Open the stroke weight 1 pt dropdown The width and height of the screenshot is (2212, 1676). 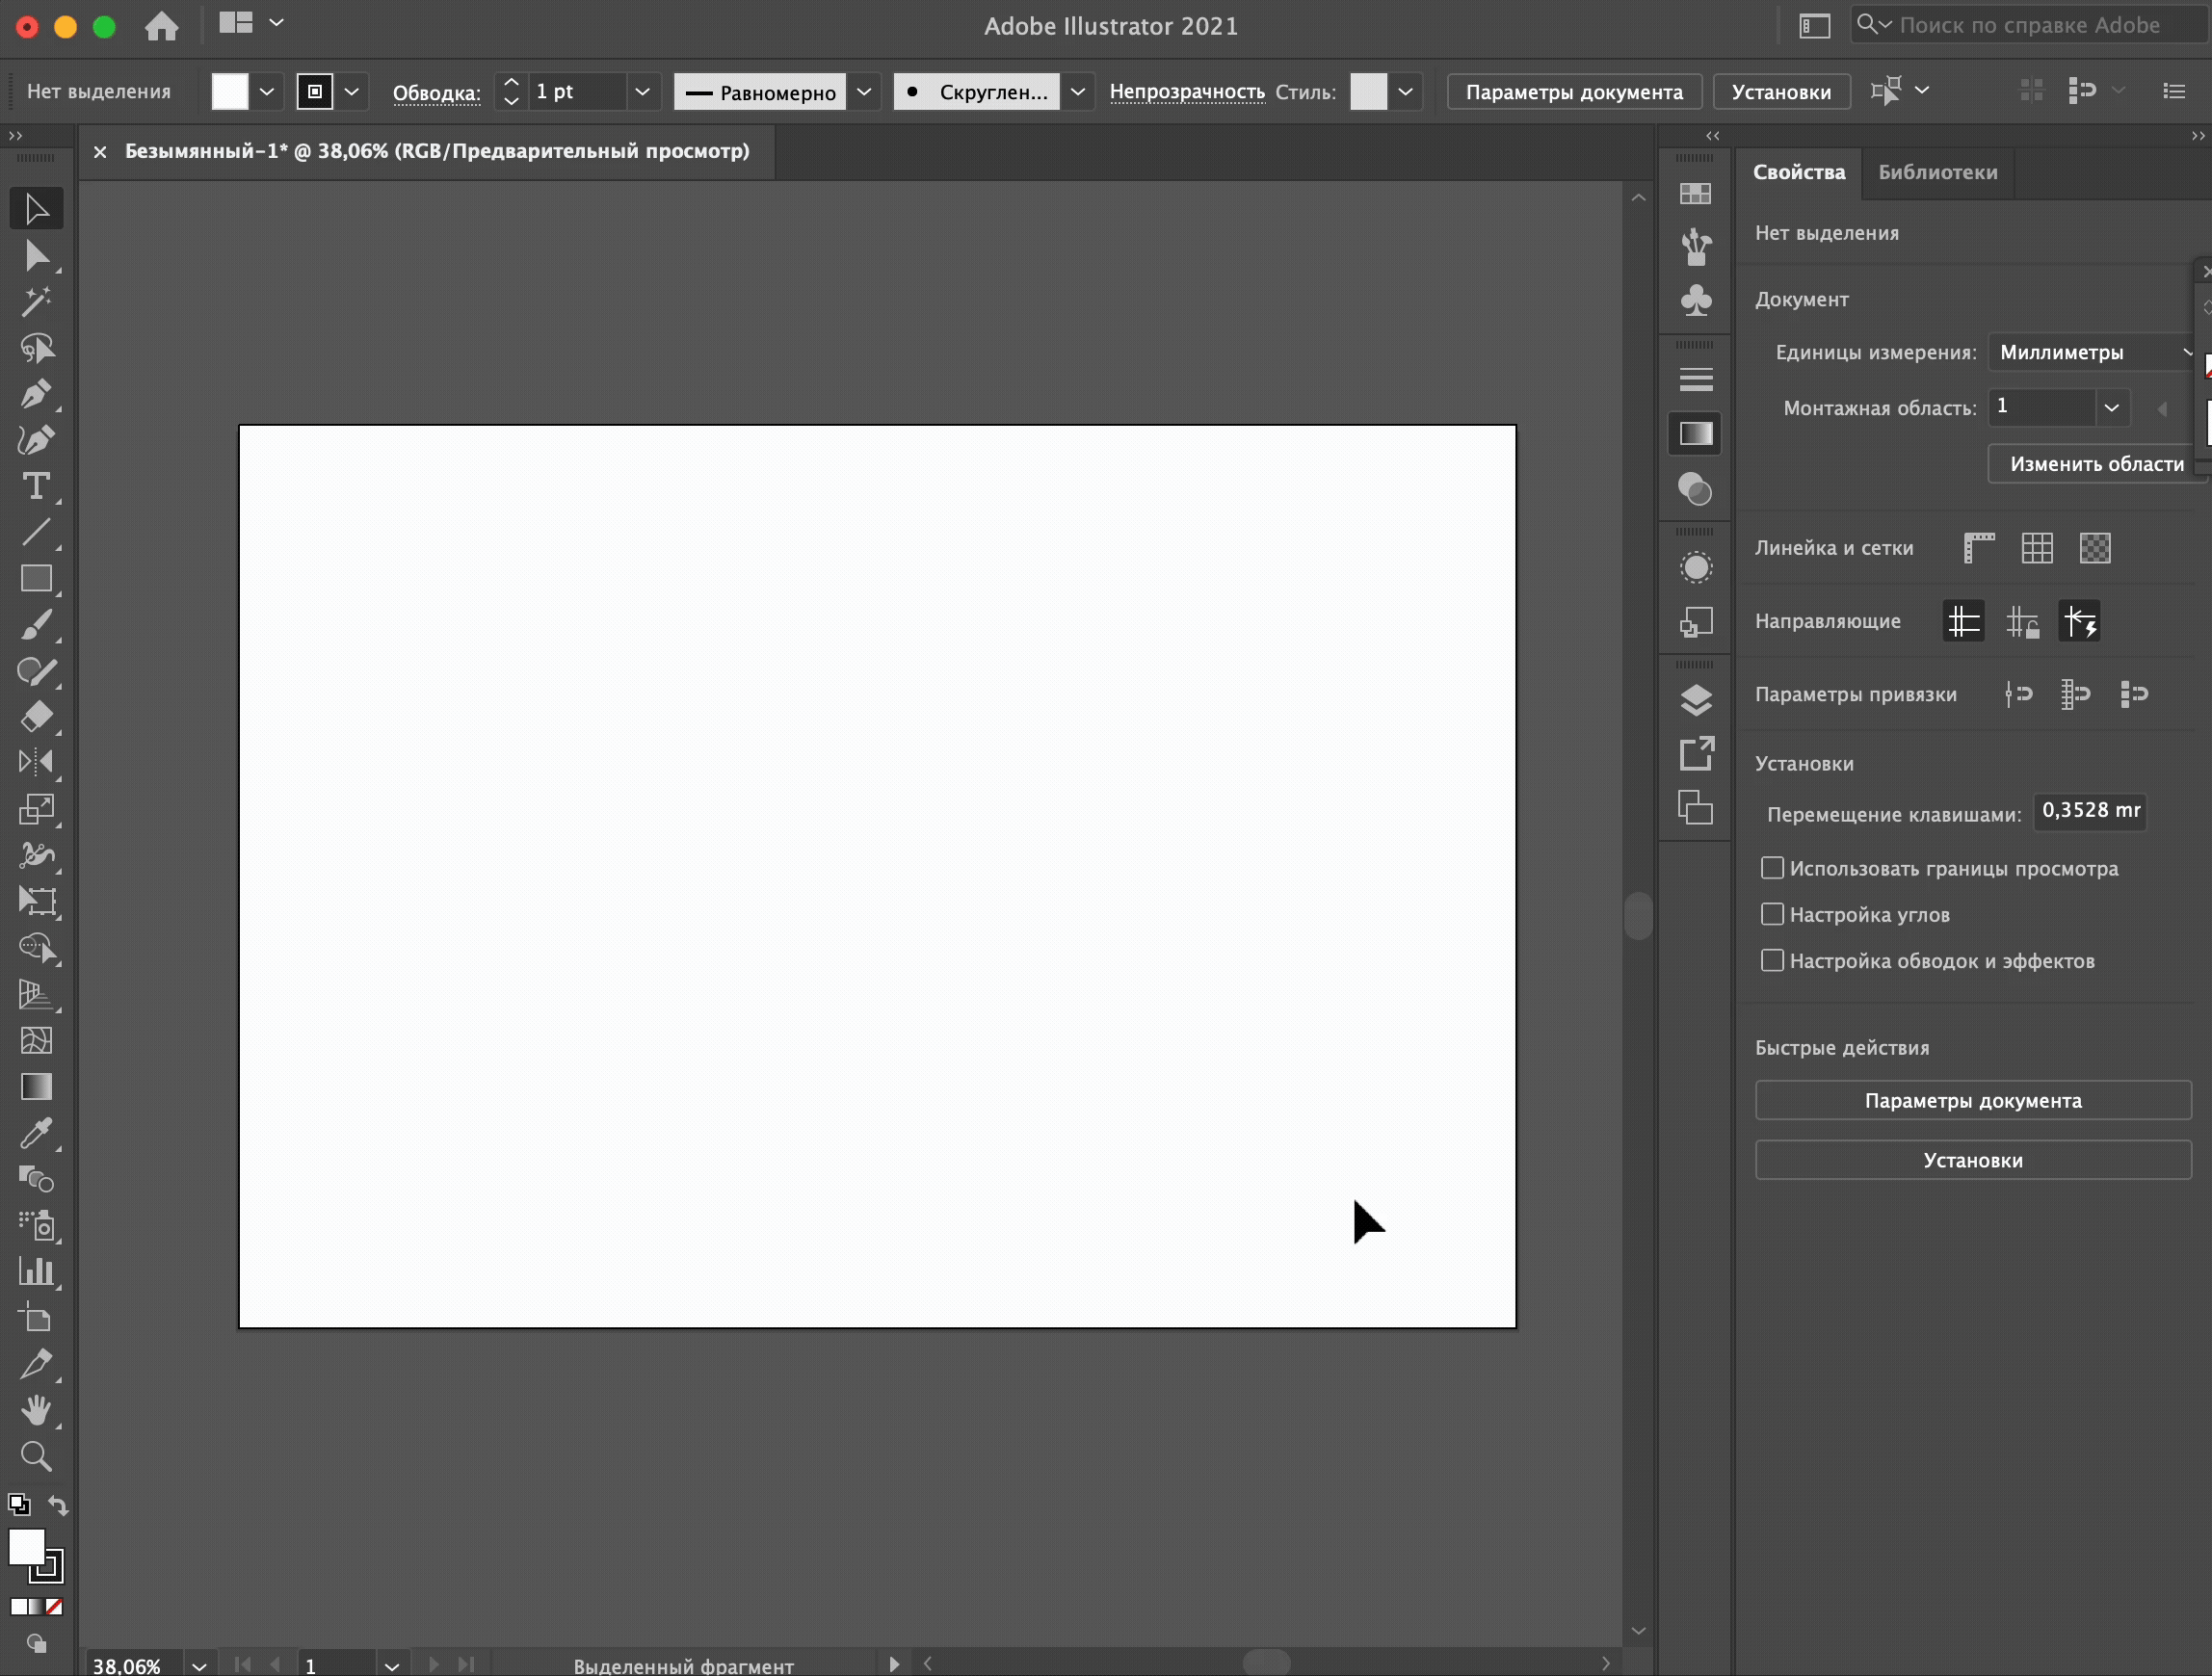click(642, 92)
